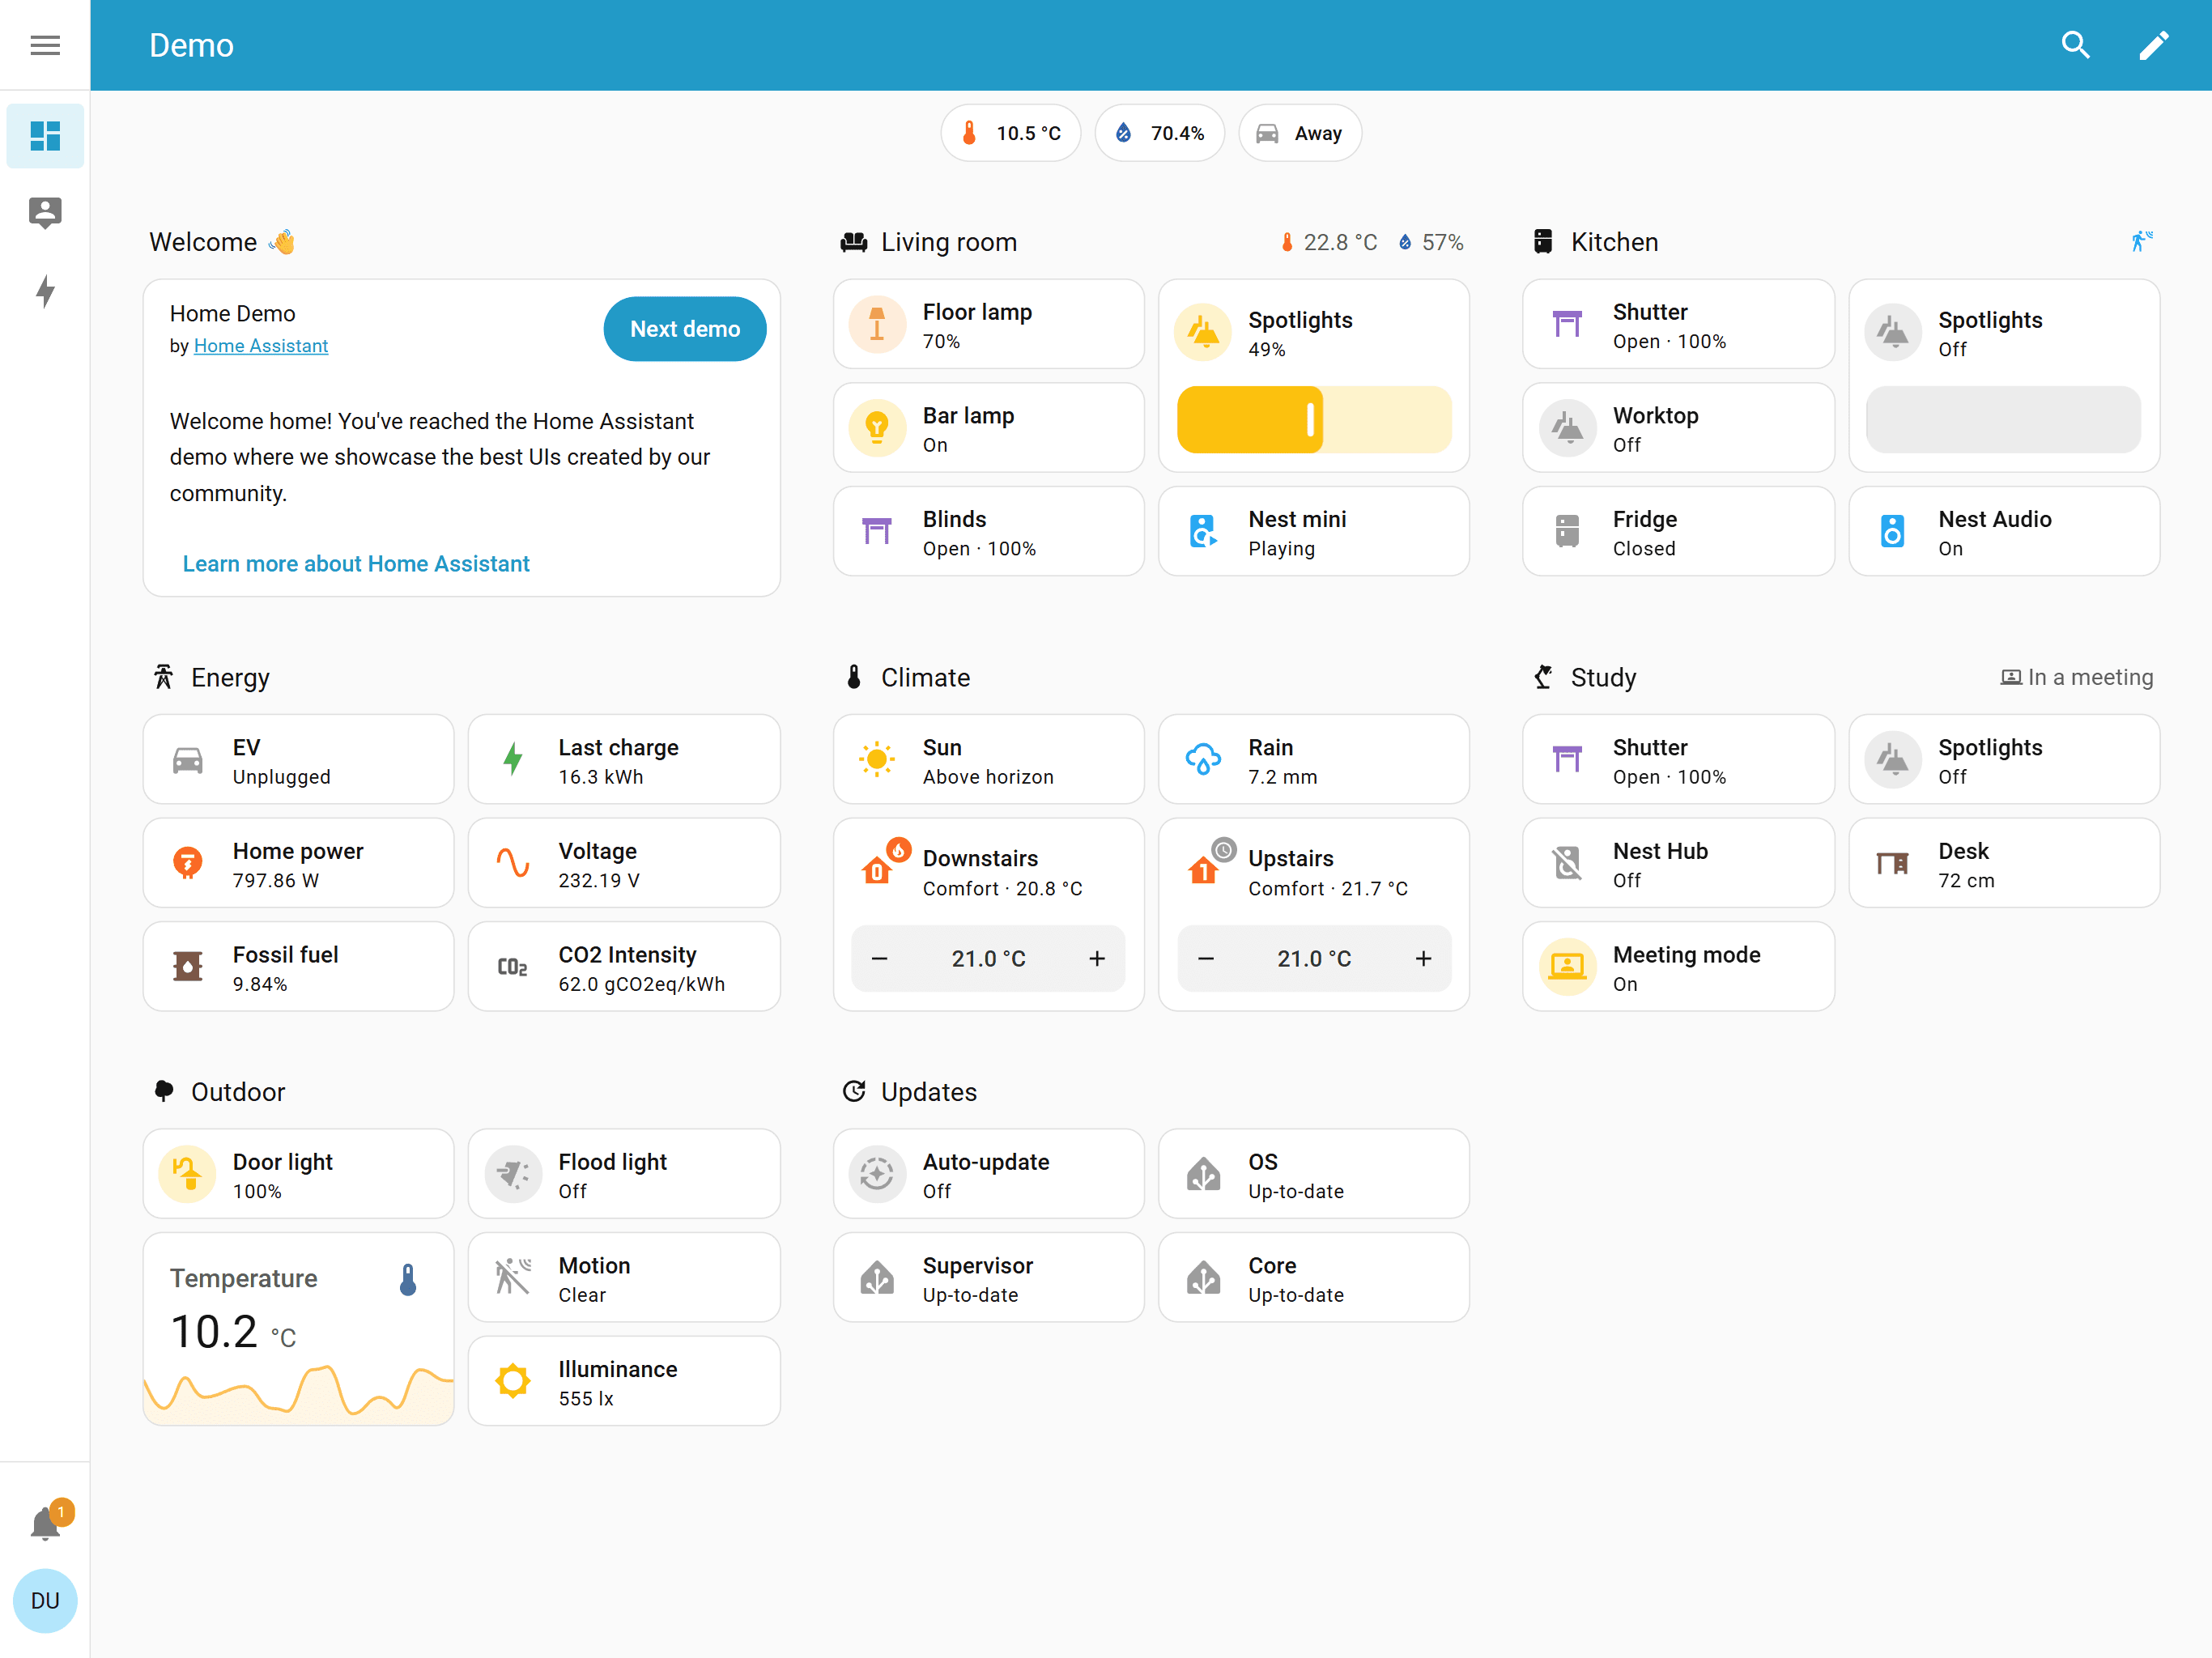Decrease Downstairs target temperature

pyautogui.click(x=879, y=959)
